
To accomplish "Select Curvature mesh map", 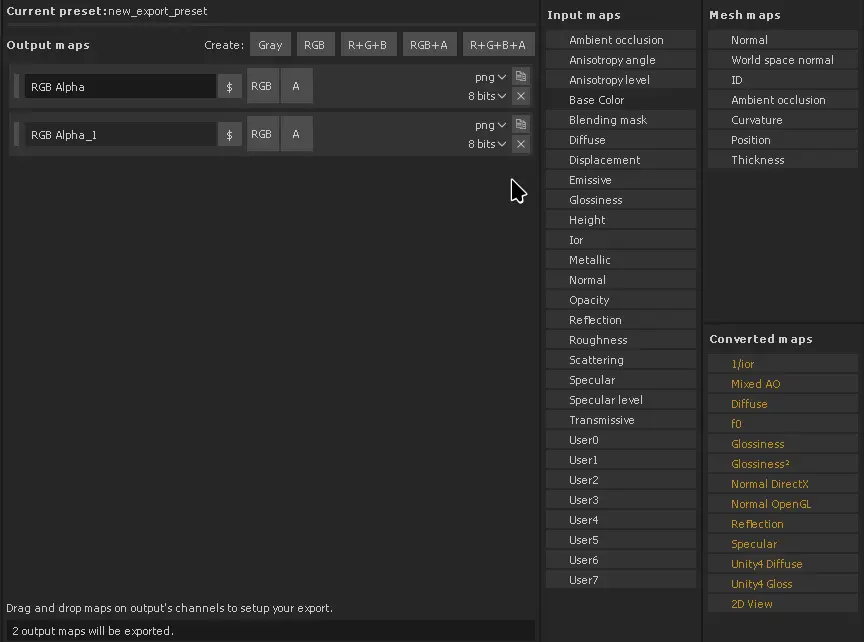I will point(783,120).
